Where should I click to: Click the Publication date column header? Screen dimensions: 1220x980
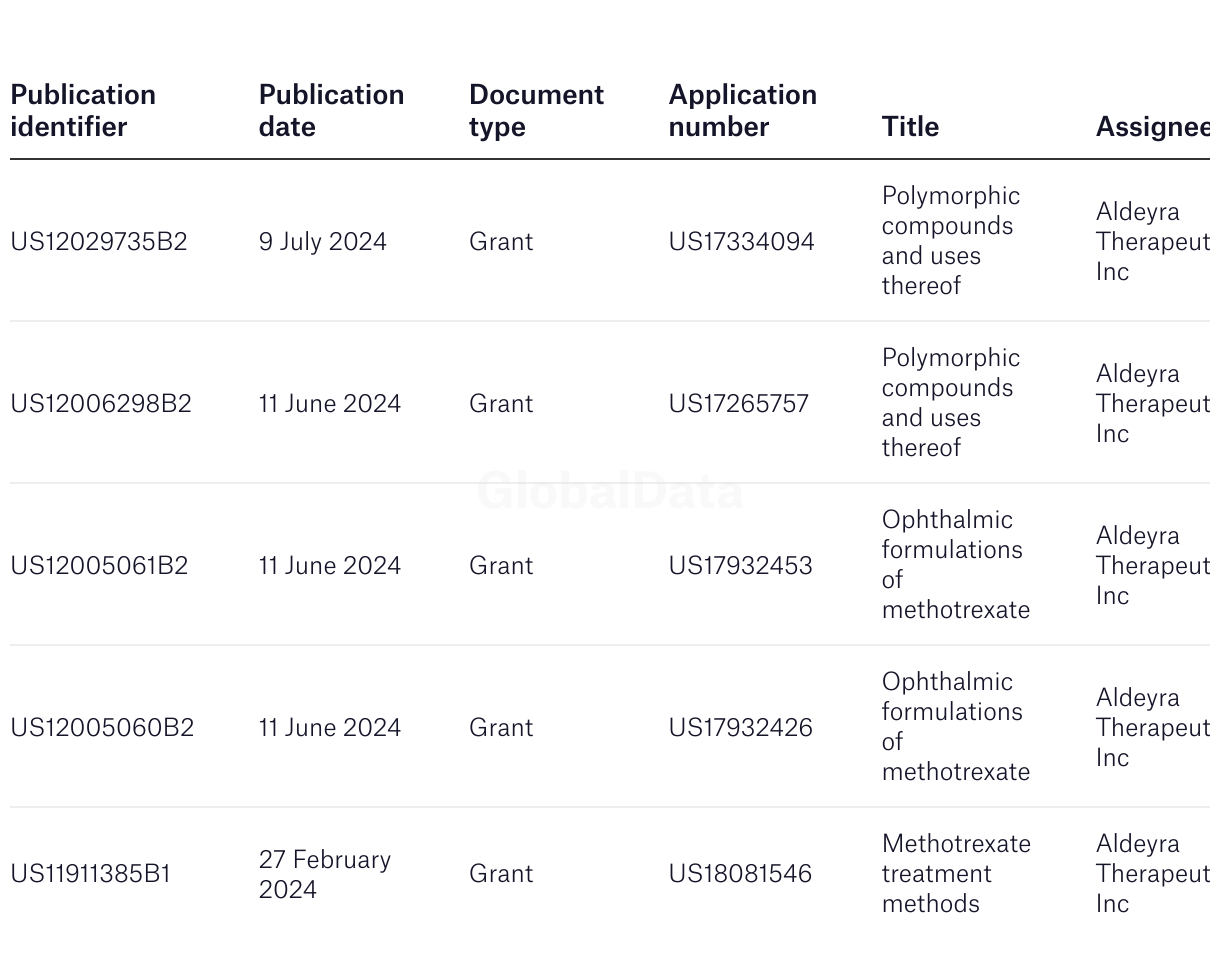click(x=331, y=110)
